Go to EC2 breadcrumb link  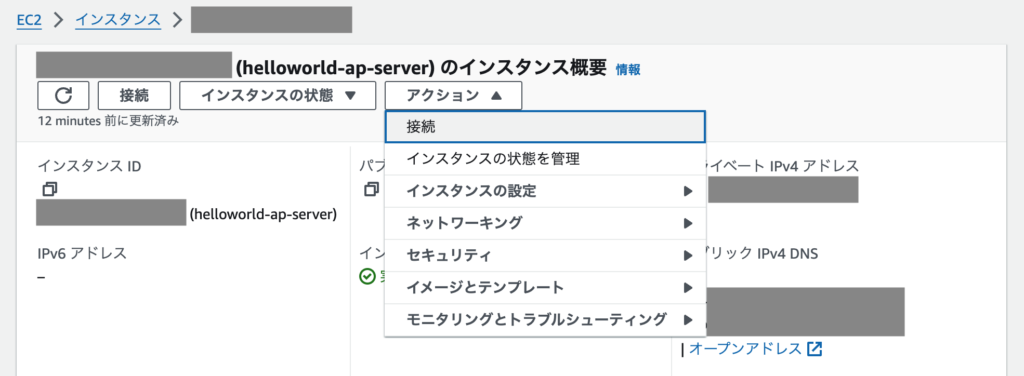click(29, 20)
